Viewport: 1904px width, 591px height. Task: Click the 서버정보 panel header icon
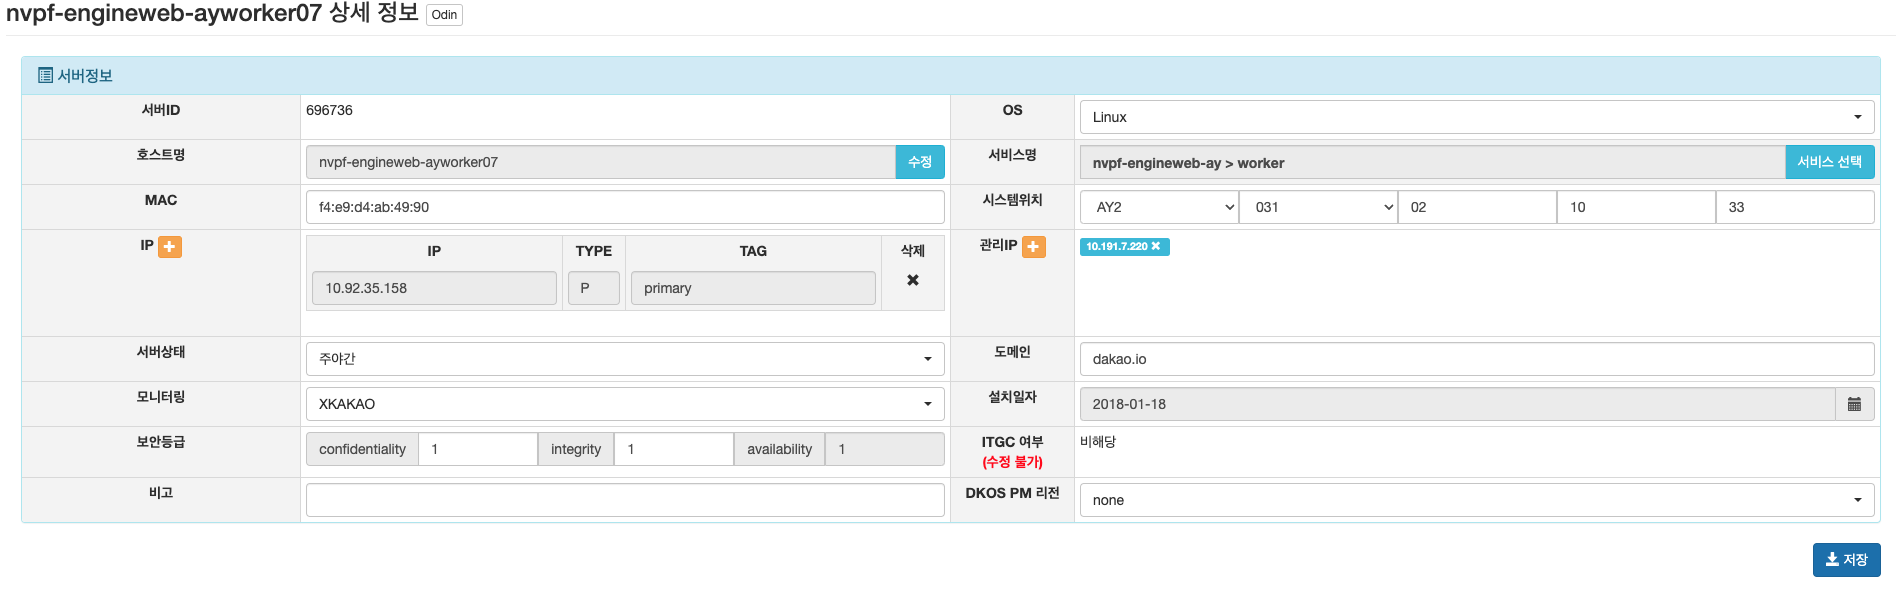coord(45,76)
